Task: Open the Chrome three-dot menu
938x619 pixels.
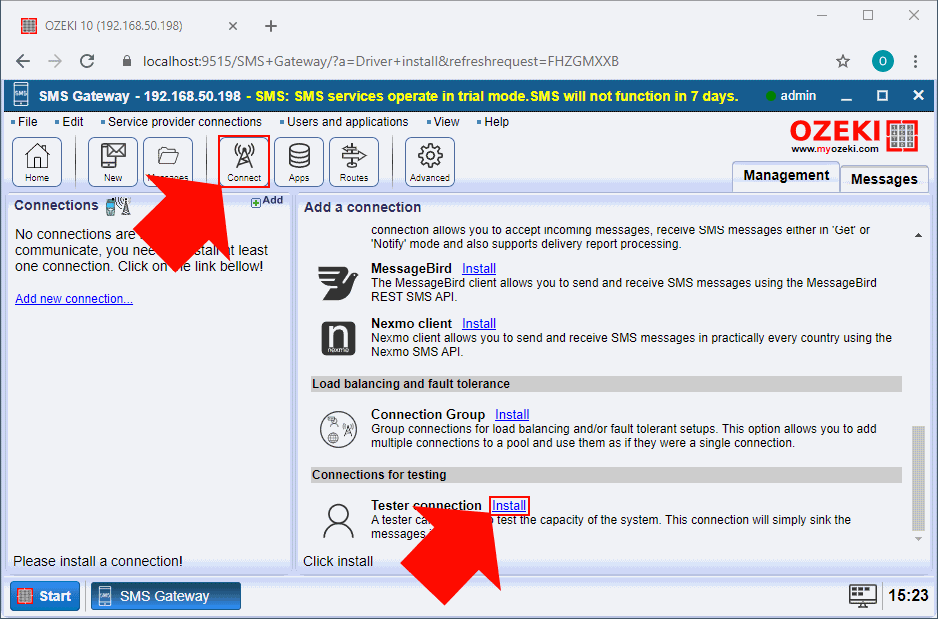Action: [915, 61]
